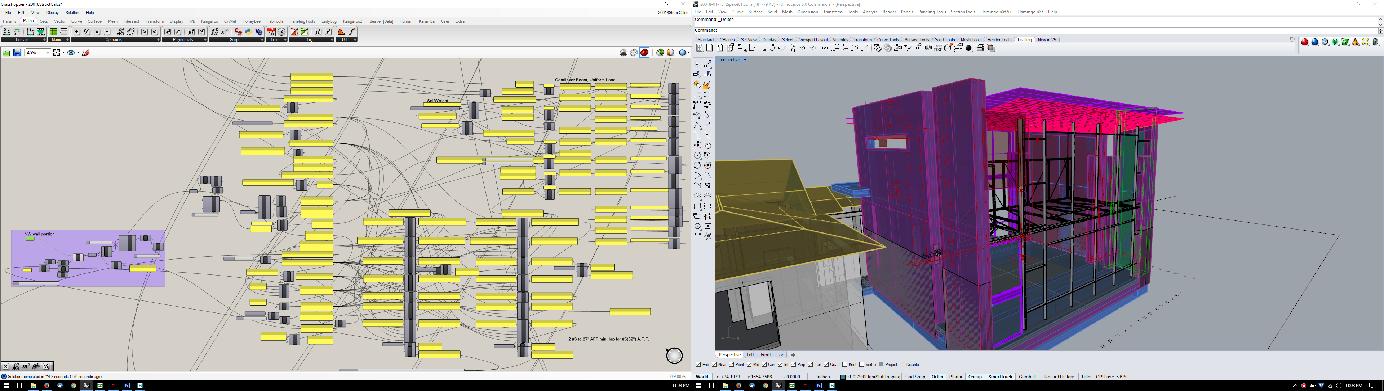Image resolution: width=1384 pixels, height=391 pixels.
Task: Expand the Trig panel in Maths tab
Action: [311, 39]
